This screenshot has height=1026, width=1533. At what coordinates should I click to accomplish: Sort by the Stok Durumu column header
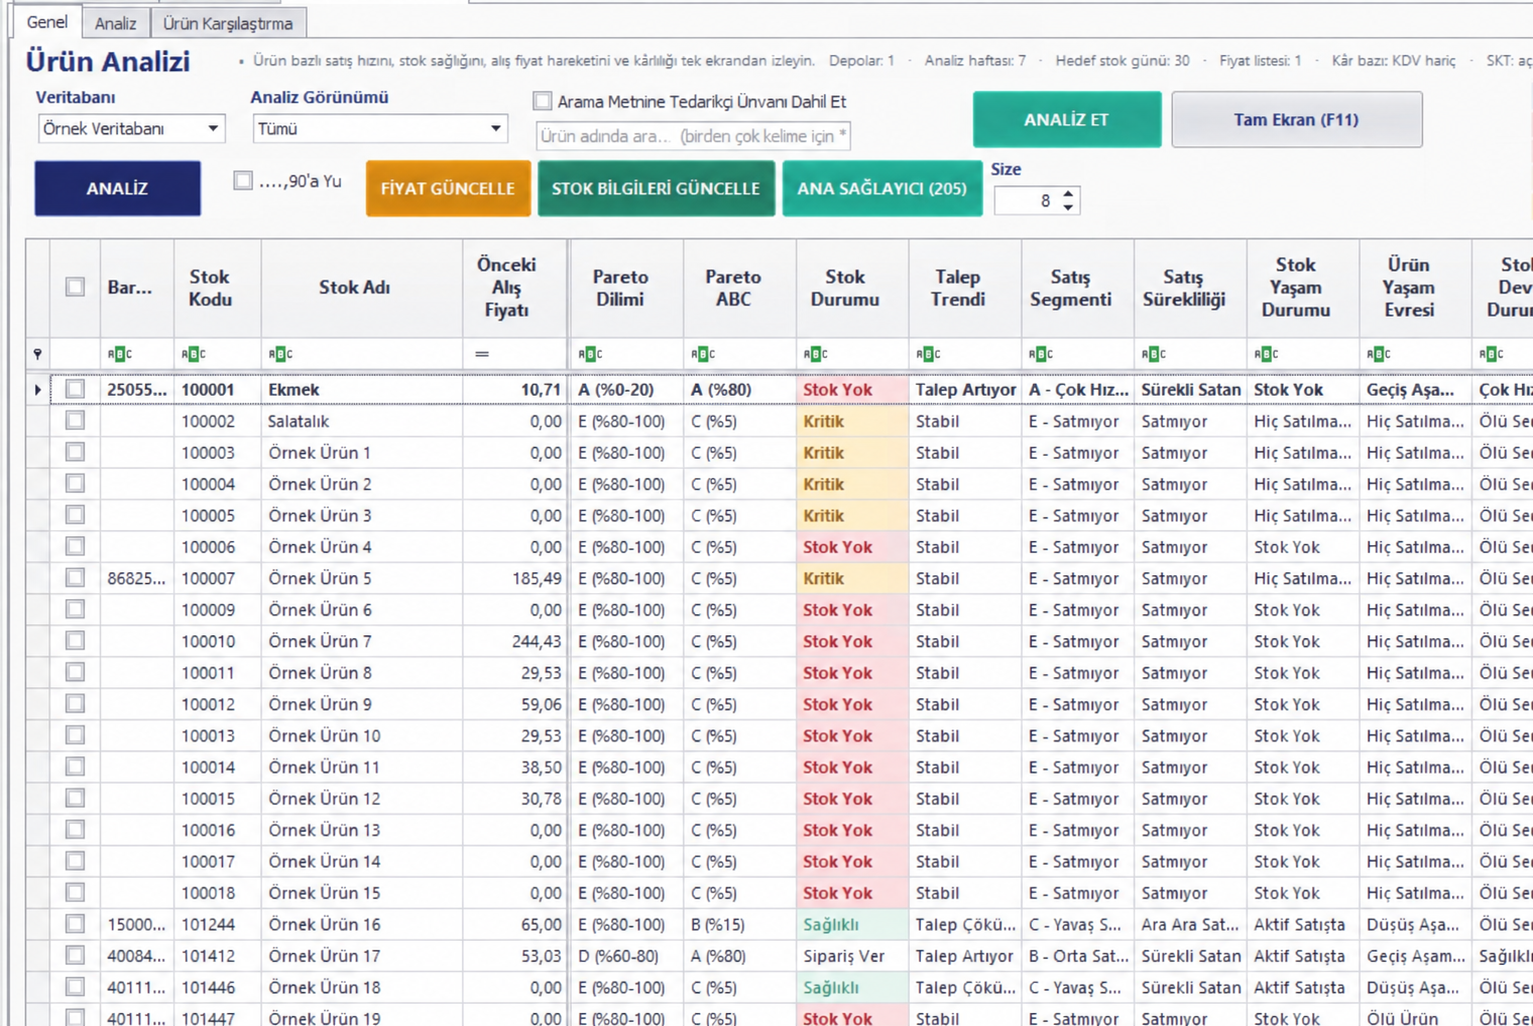845,288
